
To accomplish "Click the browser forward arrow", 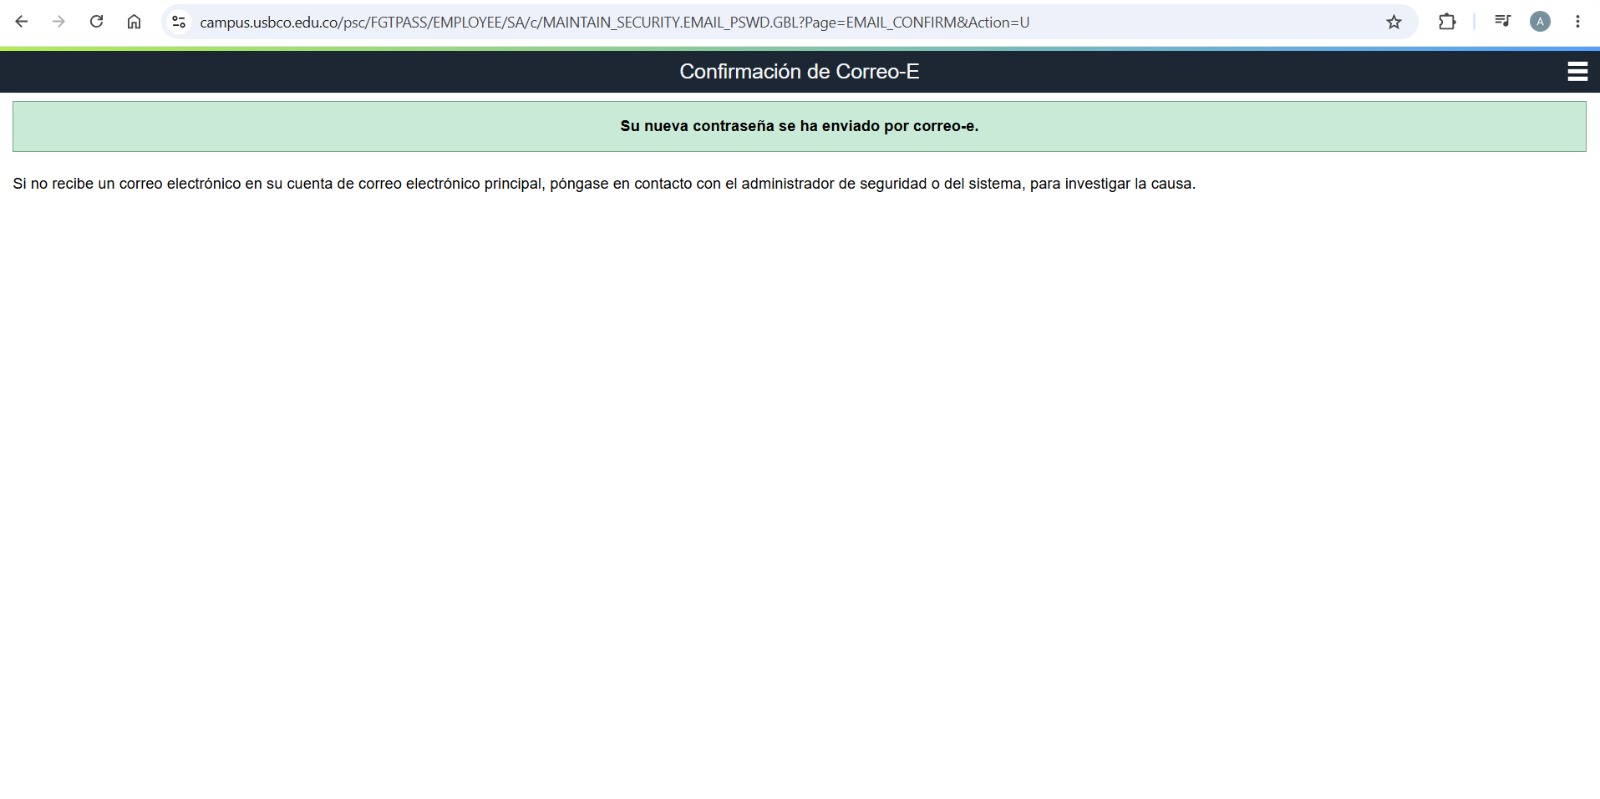I will pos(58,22).
